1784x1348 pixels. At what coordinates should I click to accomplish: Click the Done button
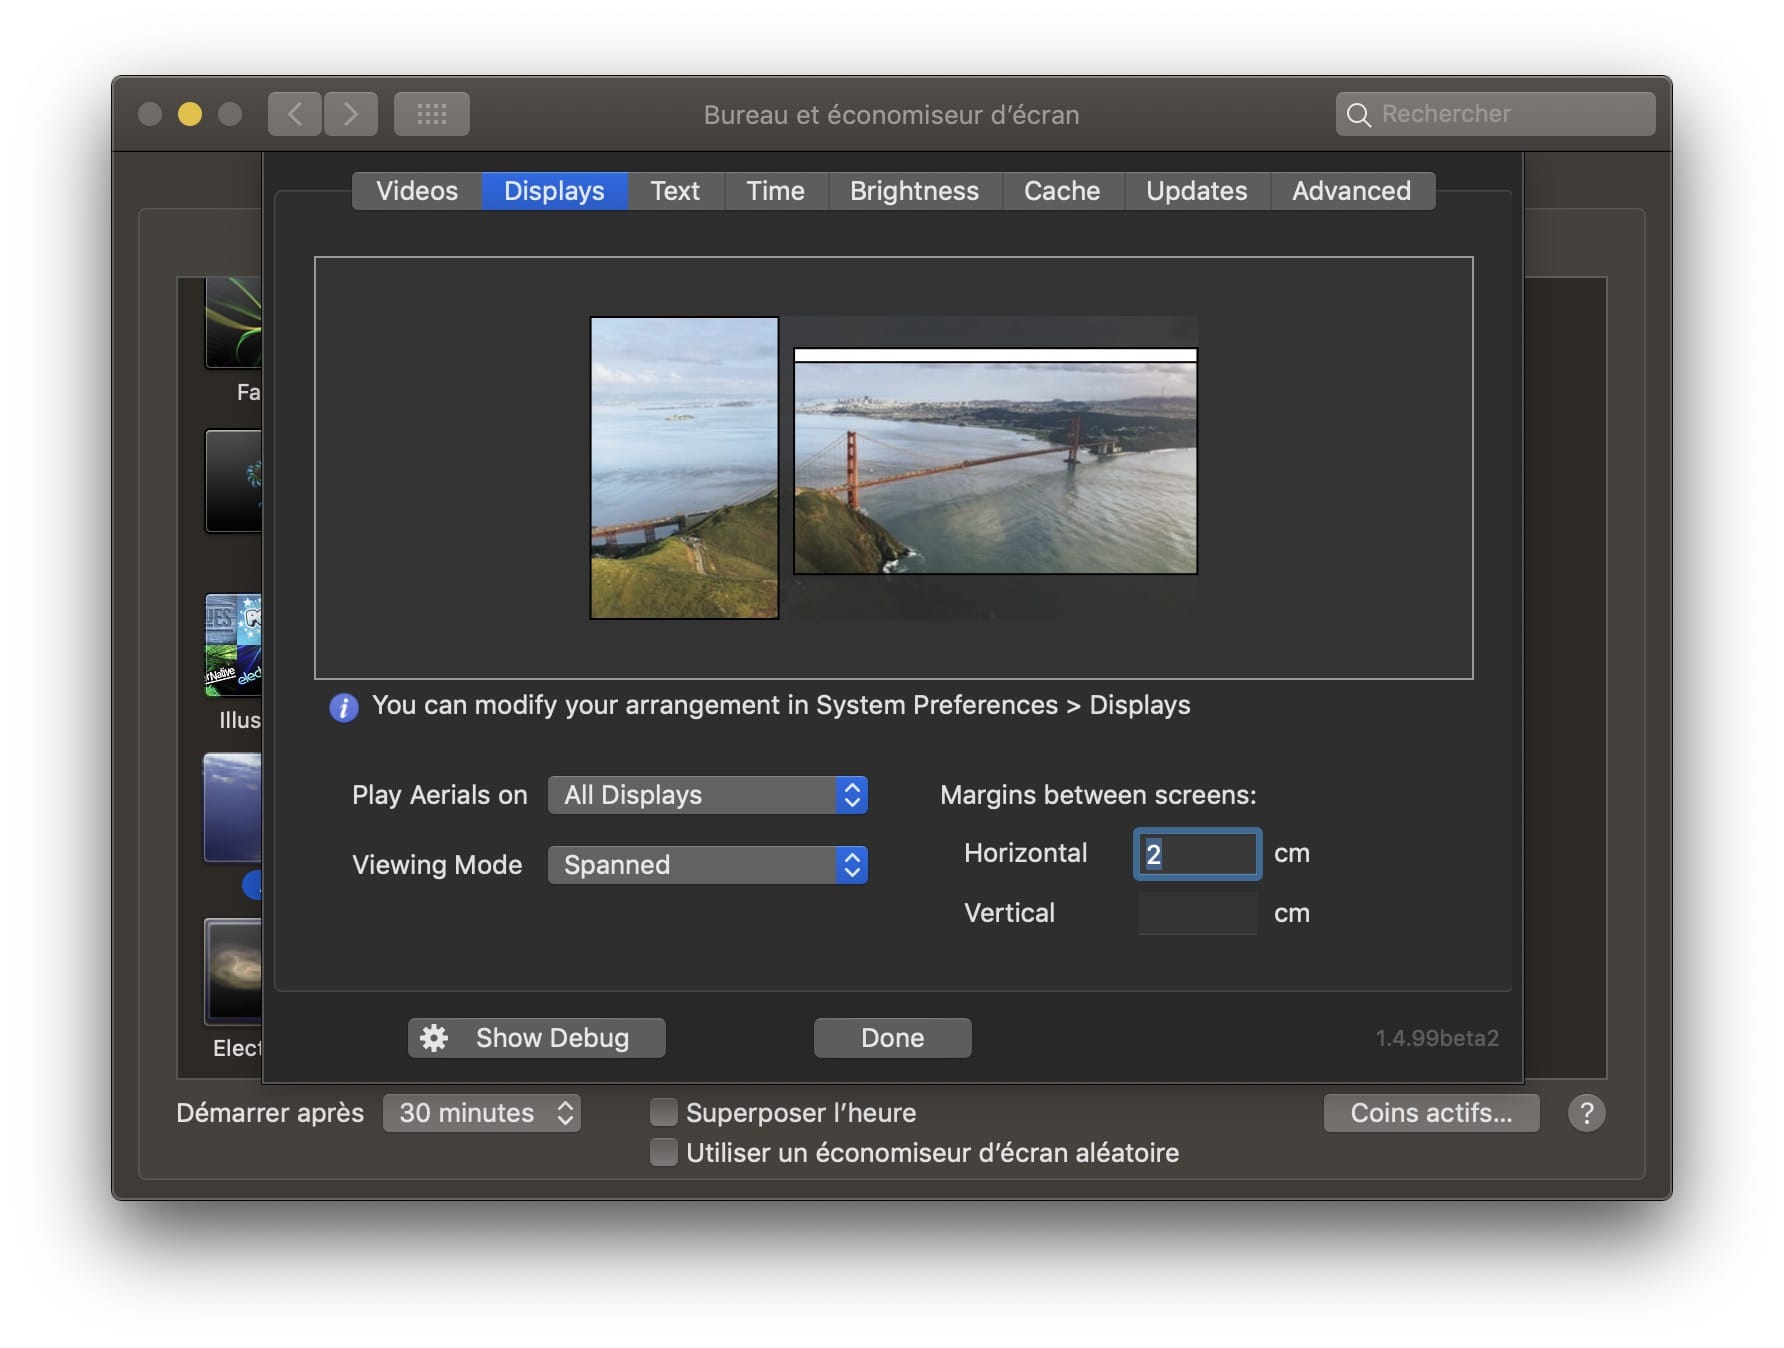pyautogui.click(x=893, y=1038)
